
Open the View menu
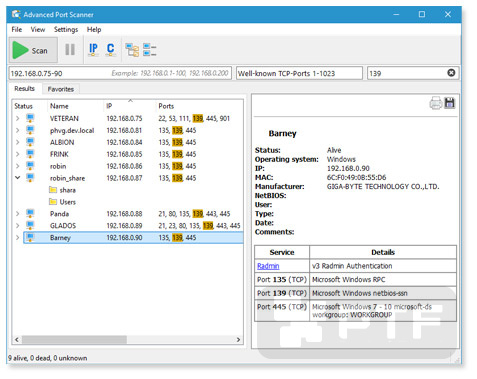pyautogui.click(x=38, y=29)
